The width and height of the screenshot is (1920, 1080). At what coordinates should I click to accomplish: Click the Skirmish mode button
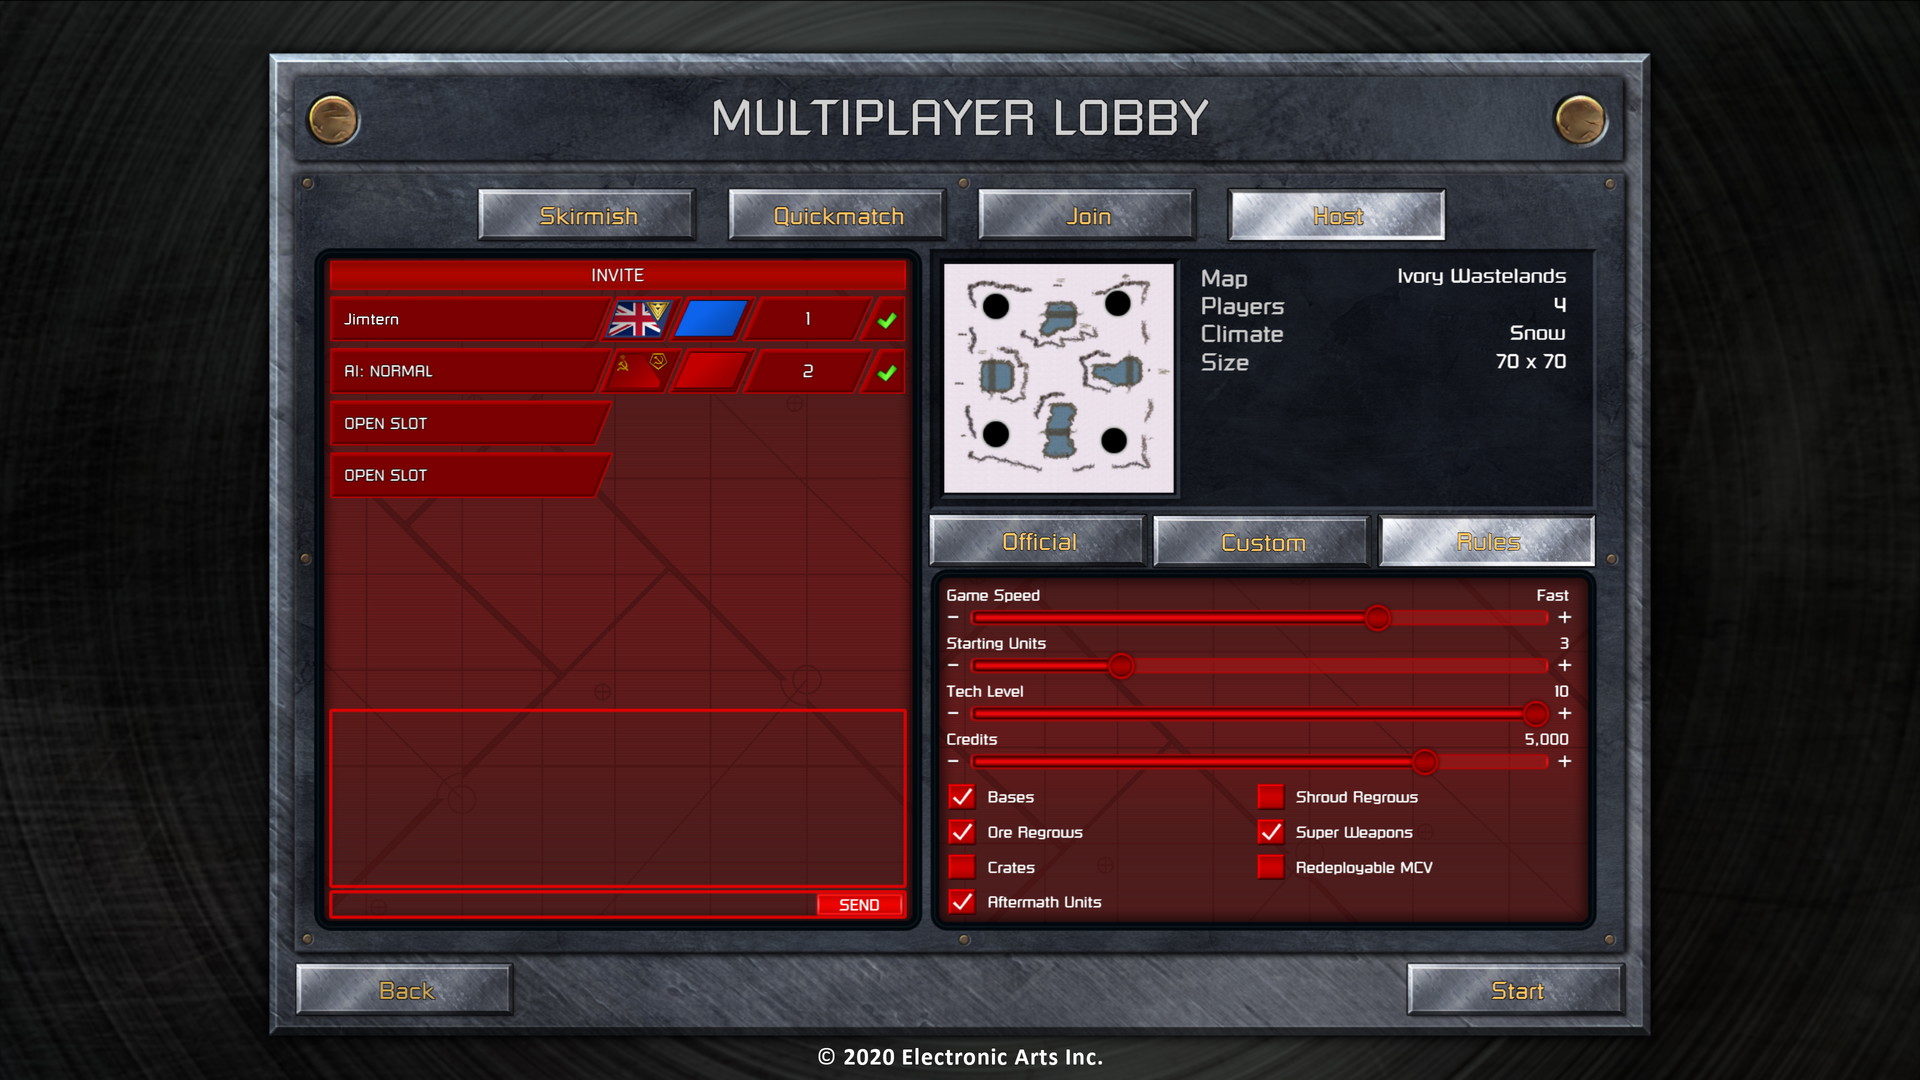coord(588,215)
